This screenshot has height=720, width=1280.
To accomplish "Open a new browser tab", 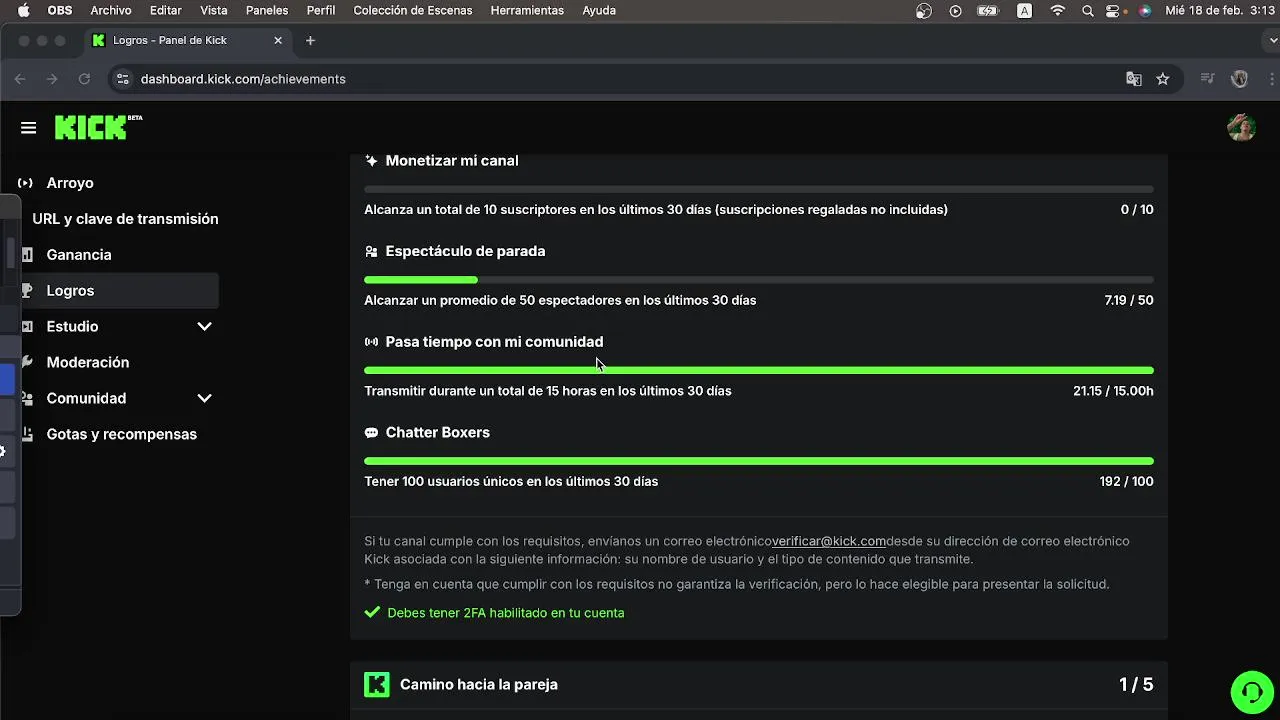I will (x=310, y=41).
